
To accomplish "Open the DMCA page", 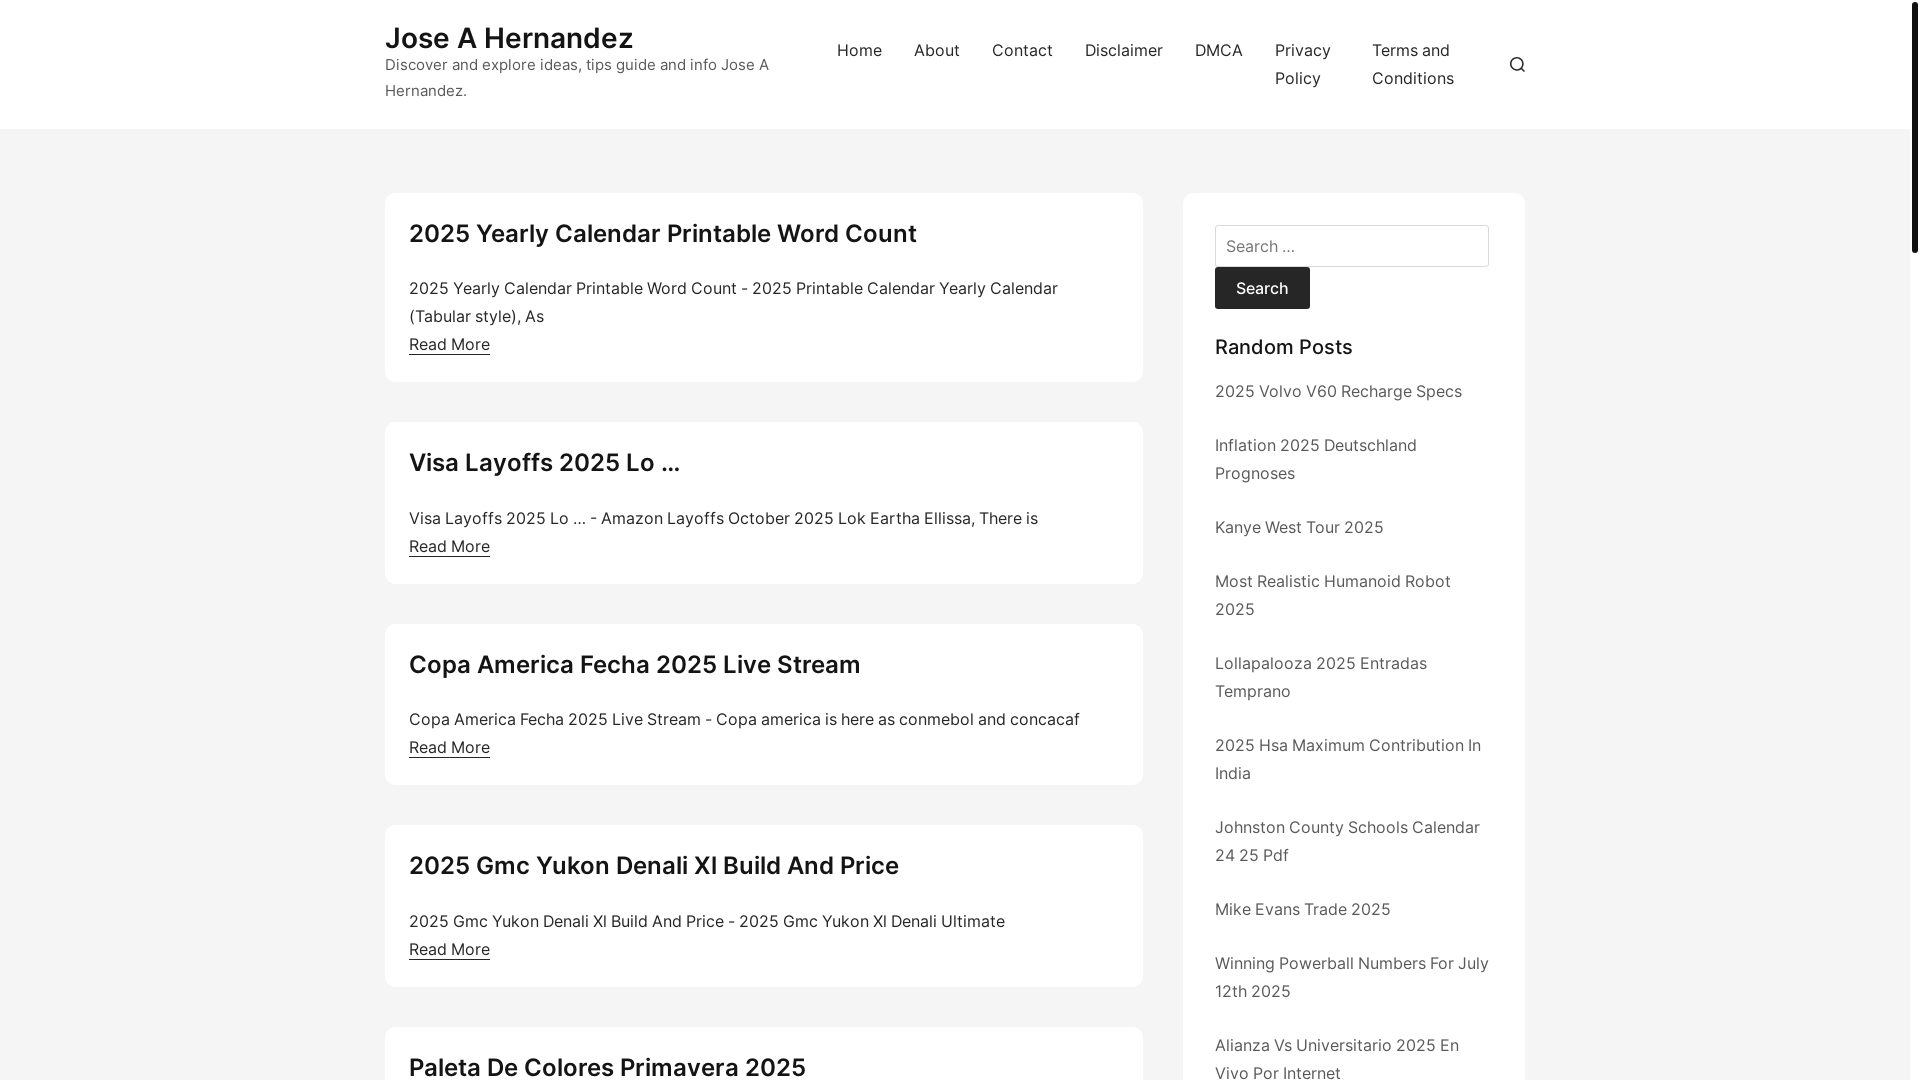I will (1218, 50).
